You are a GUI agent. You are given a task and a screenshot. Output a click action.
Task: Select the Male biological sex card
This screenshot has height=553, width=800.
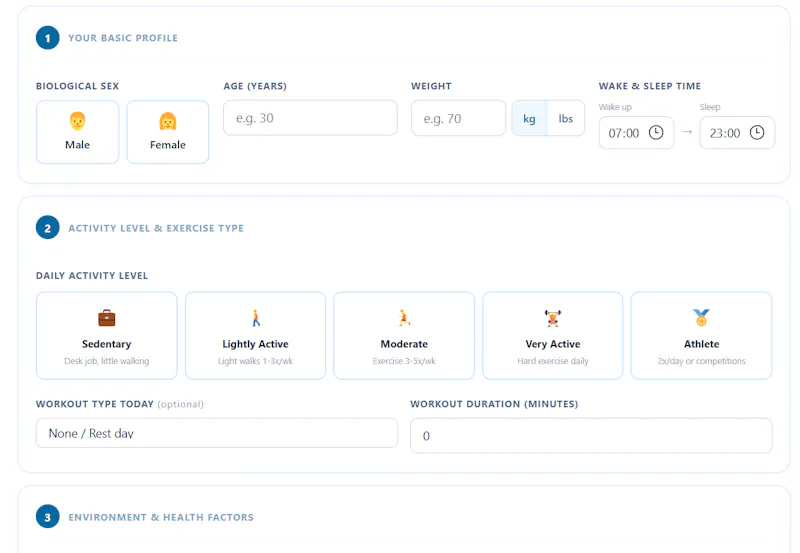[78, 132]
